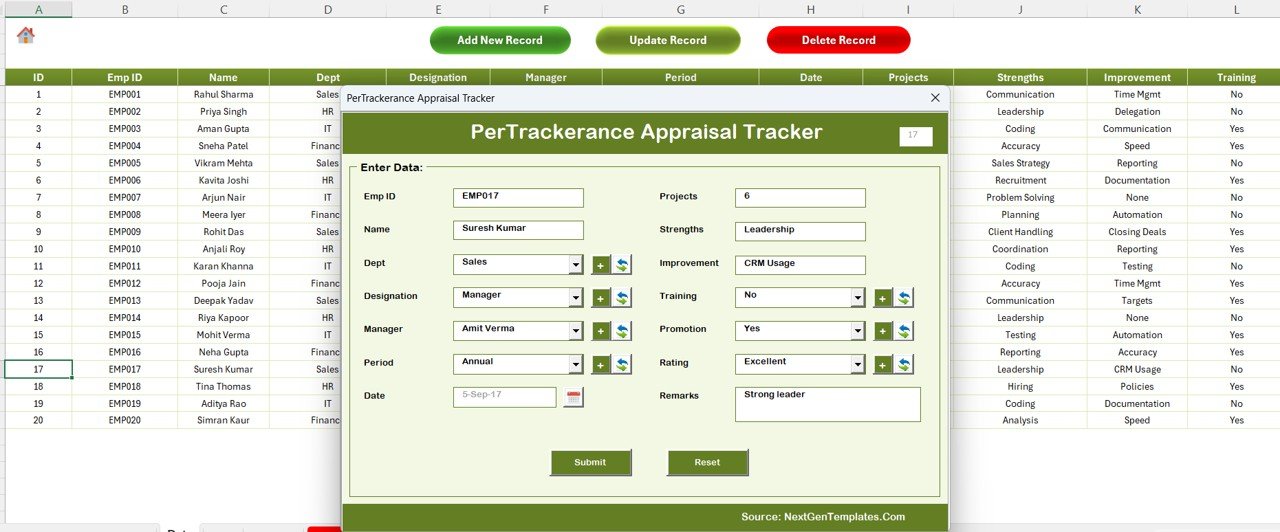Select the ID cell for row 17
The height and width of the screenshot is (532, 1280).
(38, 369)
